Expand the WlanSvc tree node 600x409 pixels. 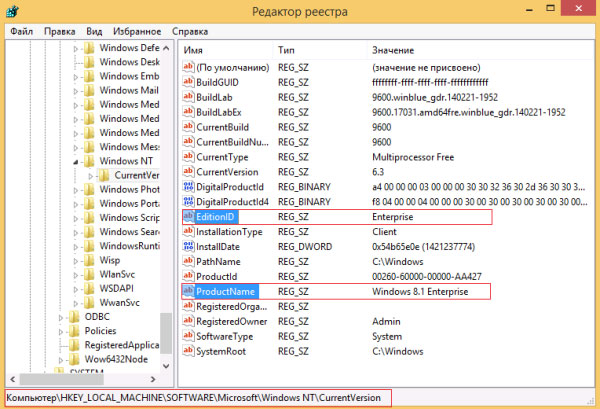pyautogui.click(x=75, y=275)
